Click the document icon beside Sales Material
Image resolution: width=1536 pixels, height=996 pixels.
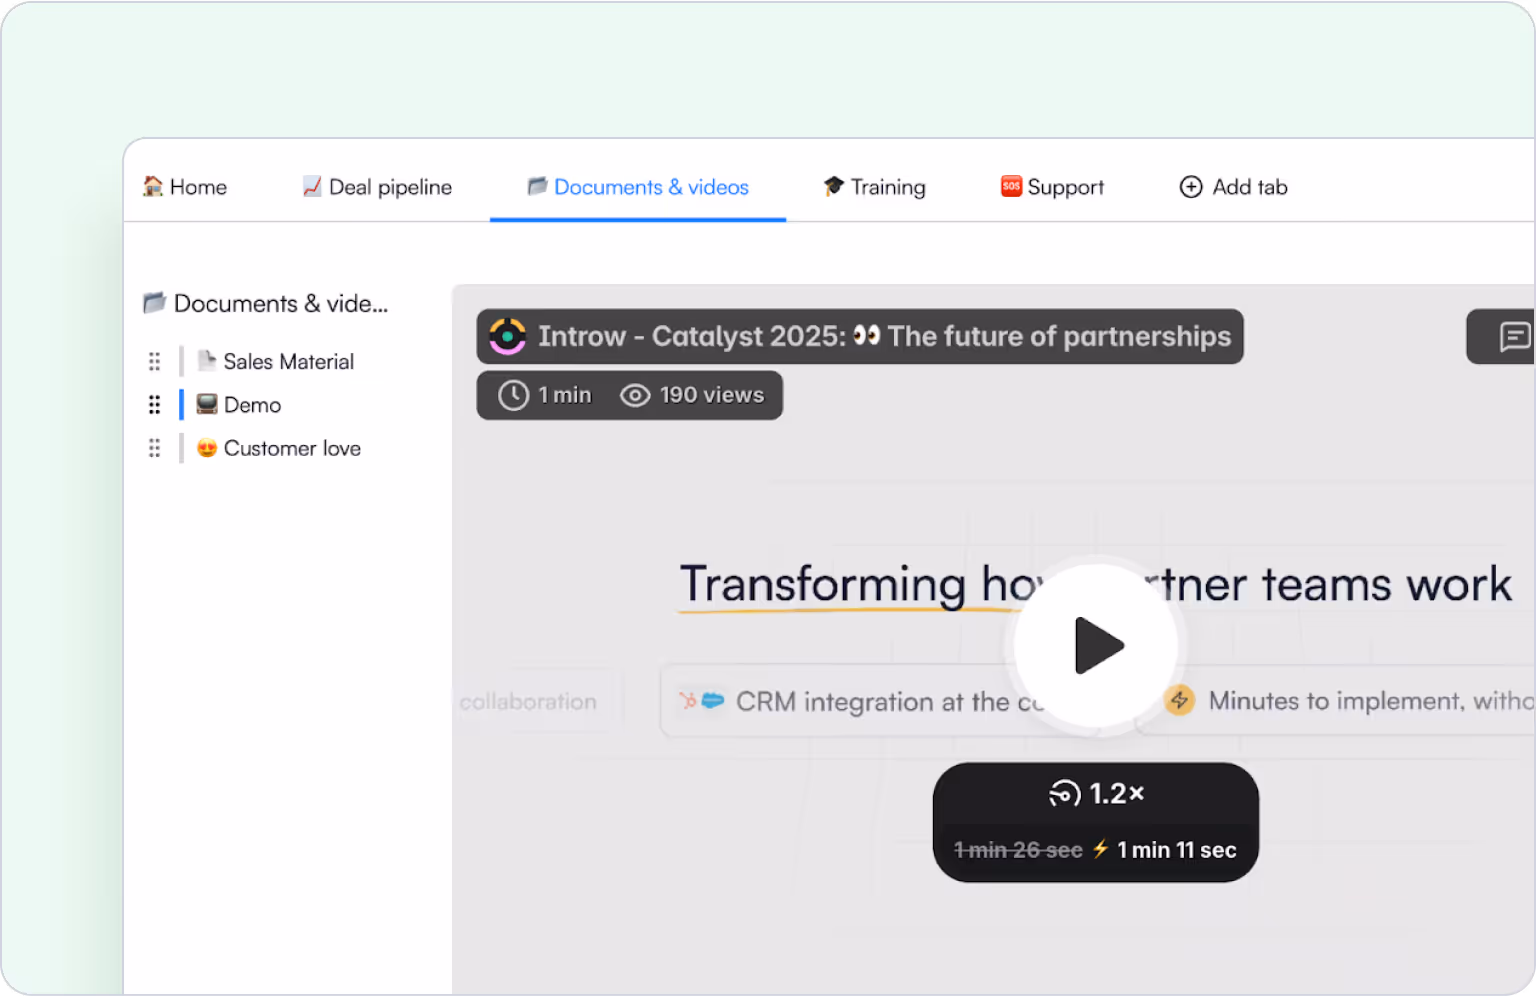pos(206,360)
